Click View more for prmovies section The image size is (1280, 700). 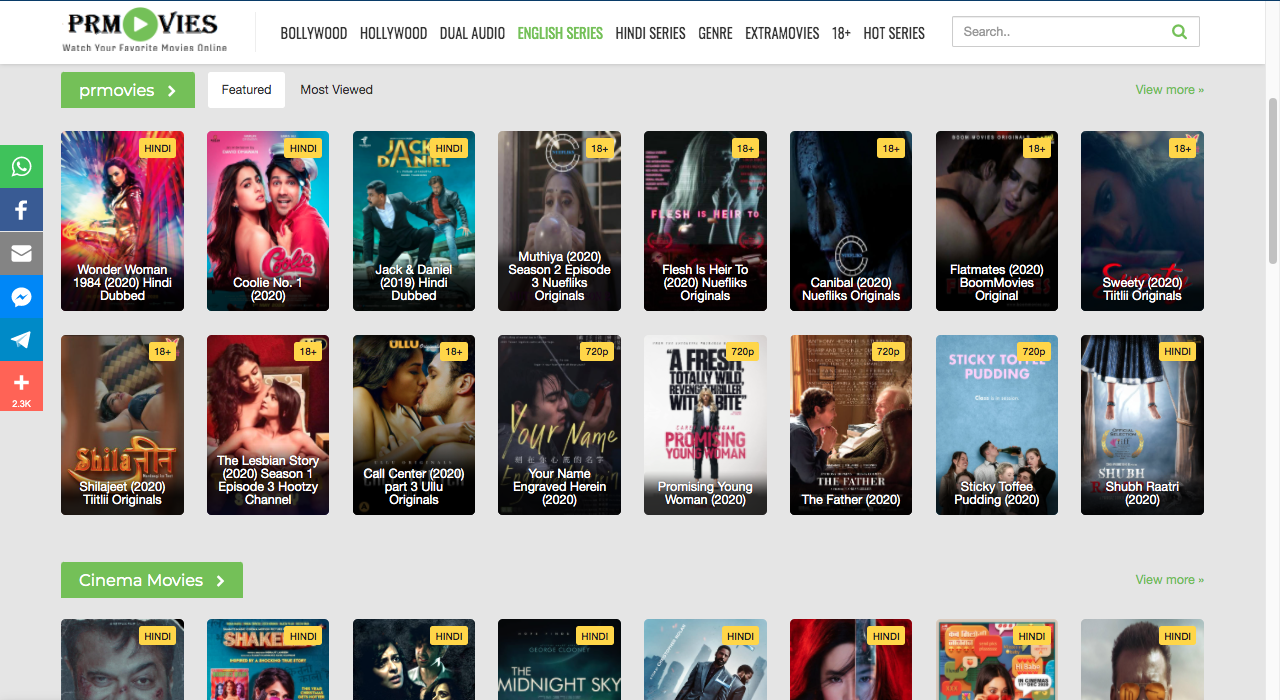click(x=1169, y=90)
